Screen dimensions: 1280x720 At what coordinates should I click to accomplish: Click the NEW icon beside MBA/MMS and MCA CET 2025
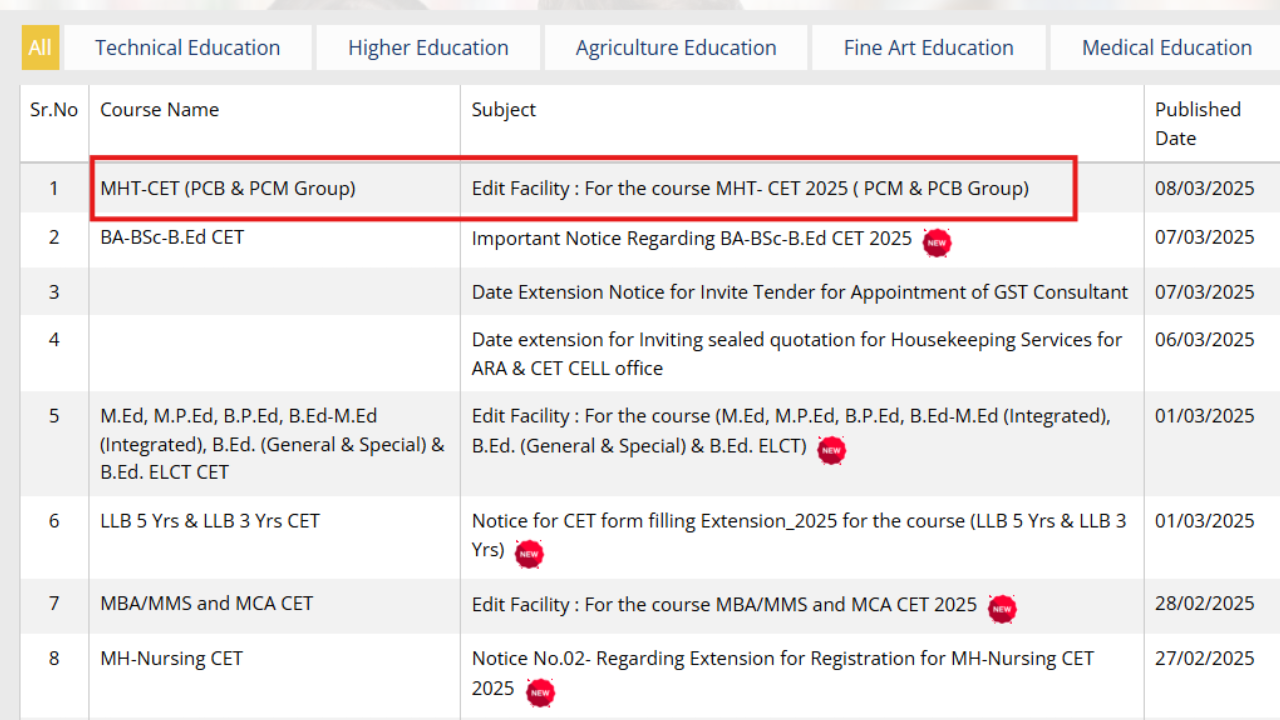(x=1002, y=608)
